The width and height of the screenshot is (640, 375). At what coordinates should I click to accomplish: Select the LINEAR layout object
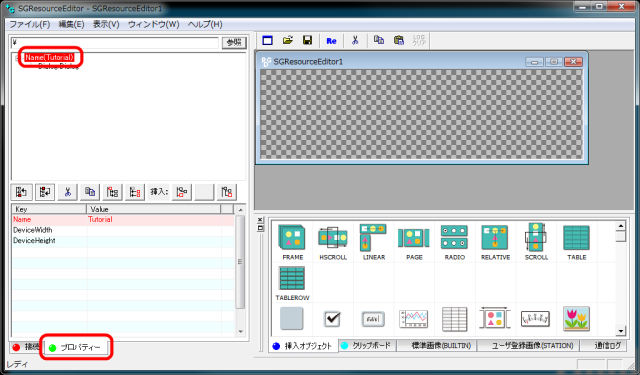(x=373, y=242)
